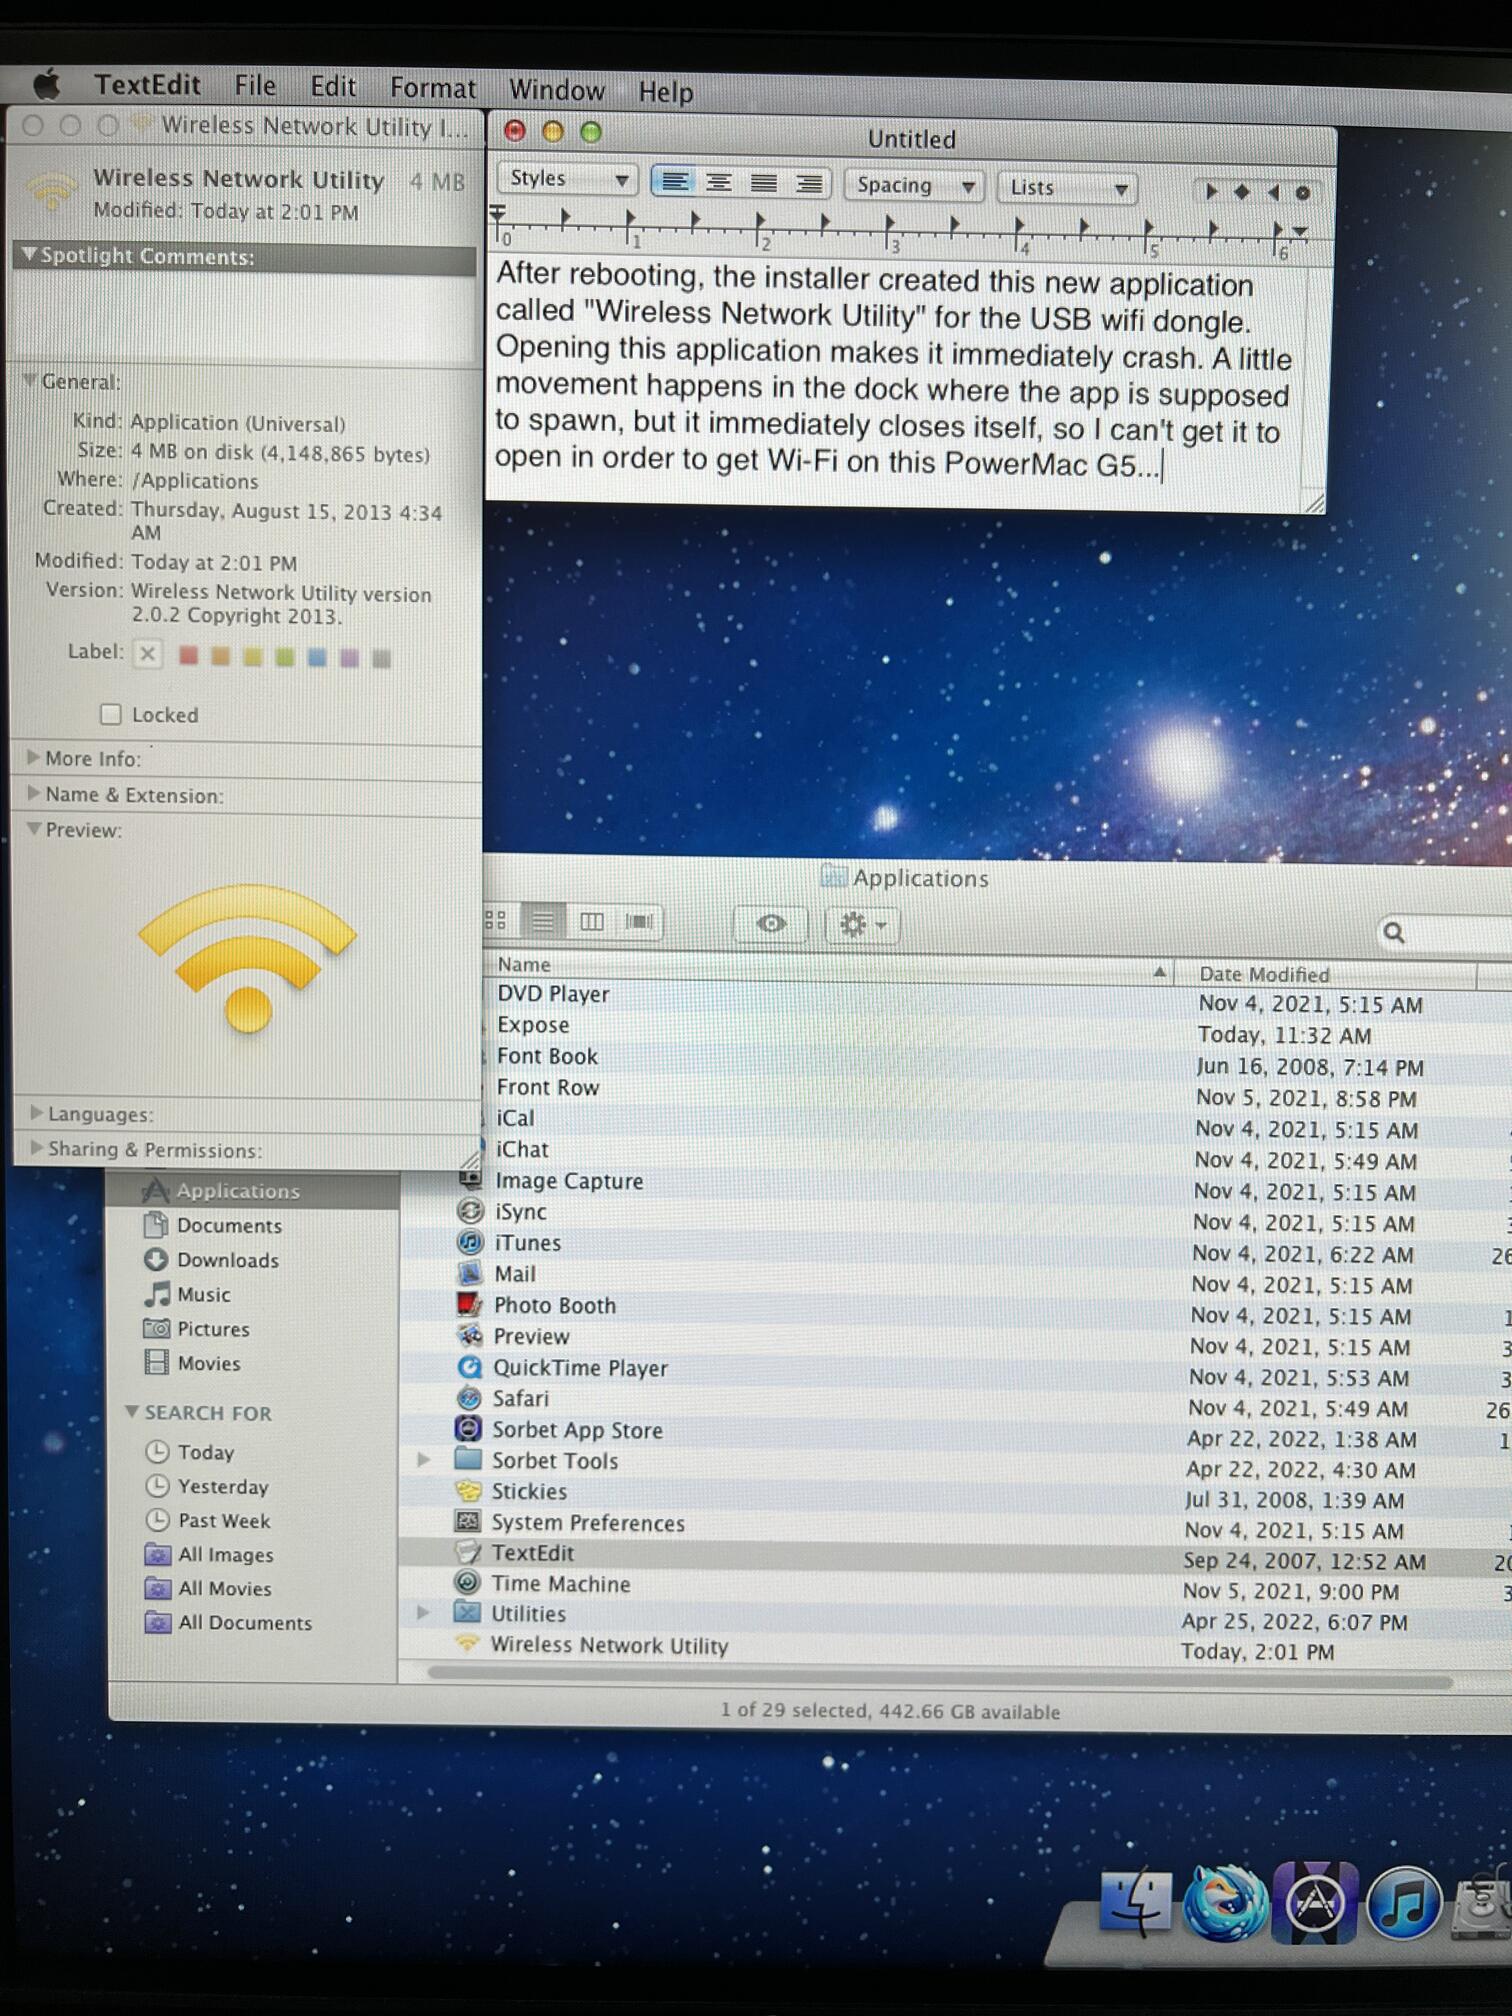Collapse the Spotlight Comments section

pyautogui.click(x=29, y=254)
